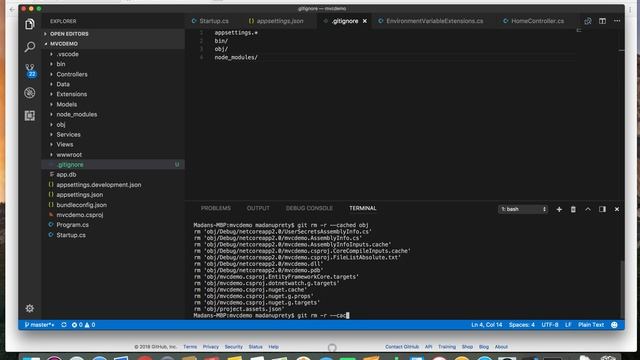The image size is (640, 360).
Task: Switch to the EnvironmentVariableExtensions.cs tab
Action: click(431, 21)
